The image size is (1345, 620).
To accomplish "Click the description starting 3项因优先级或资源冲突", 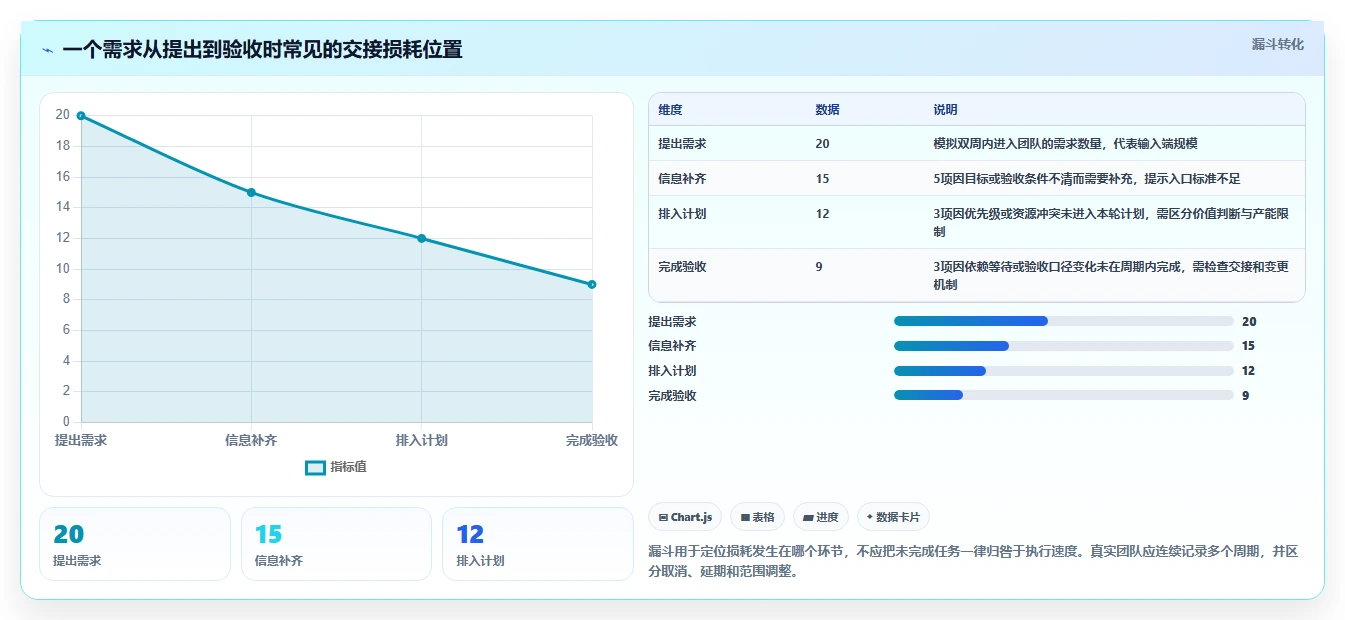I will [x=1113, y=223].
